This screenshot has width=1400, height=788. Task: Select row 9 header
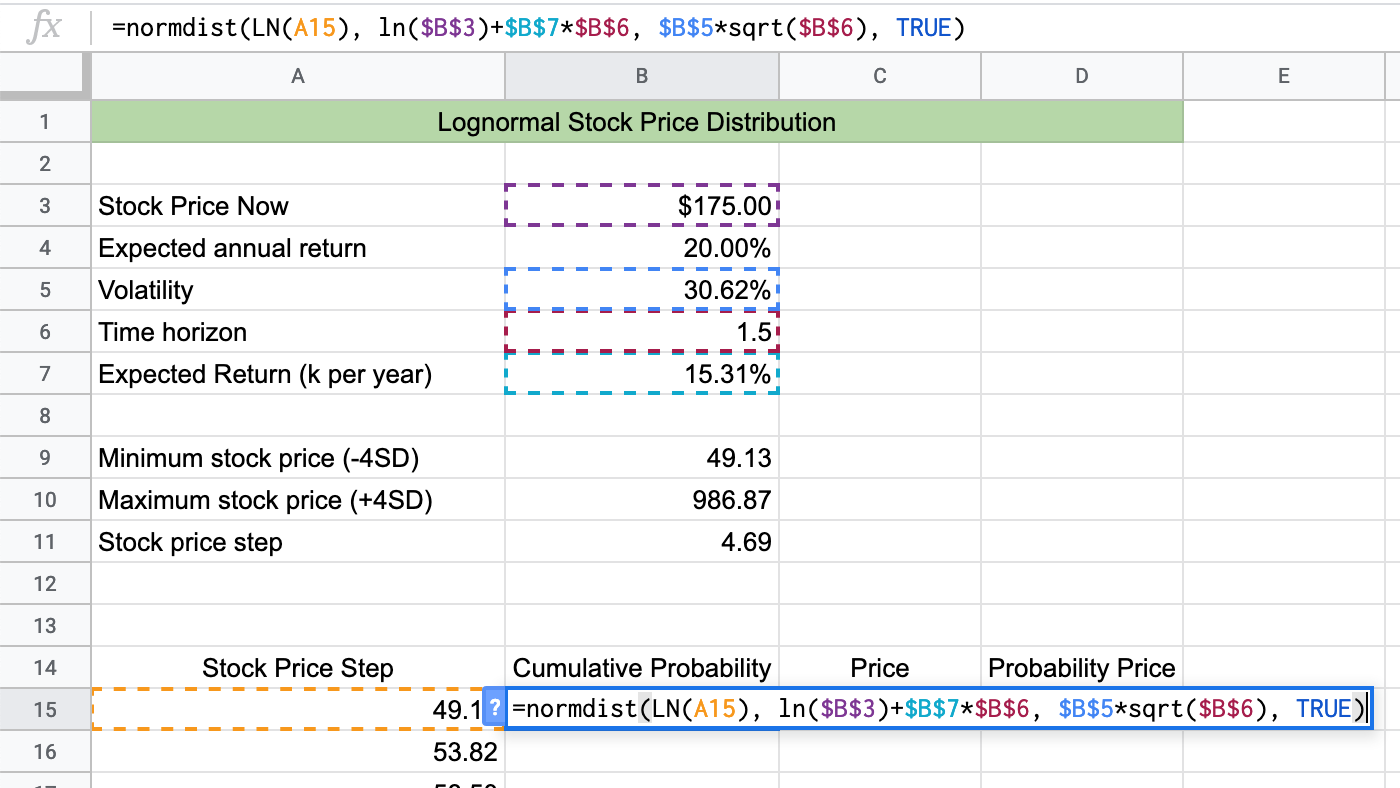45,458
